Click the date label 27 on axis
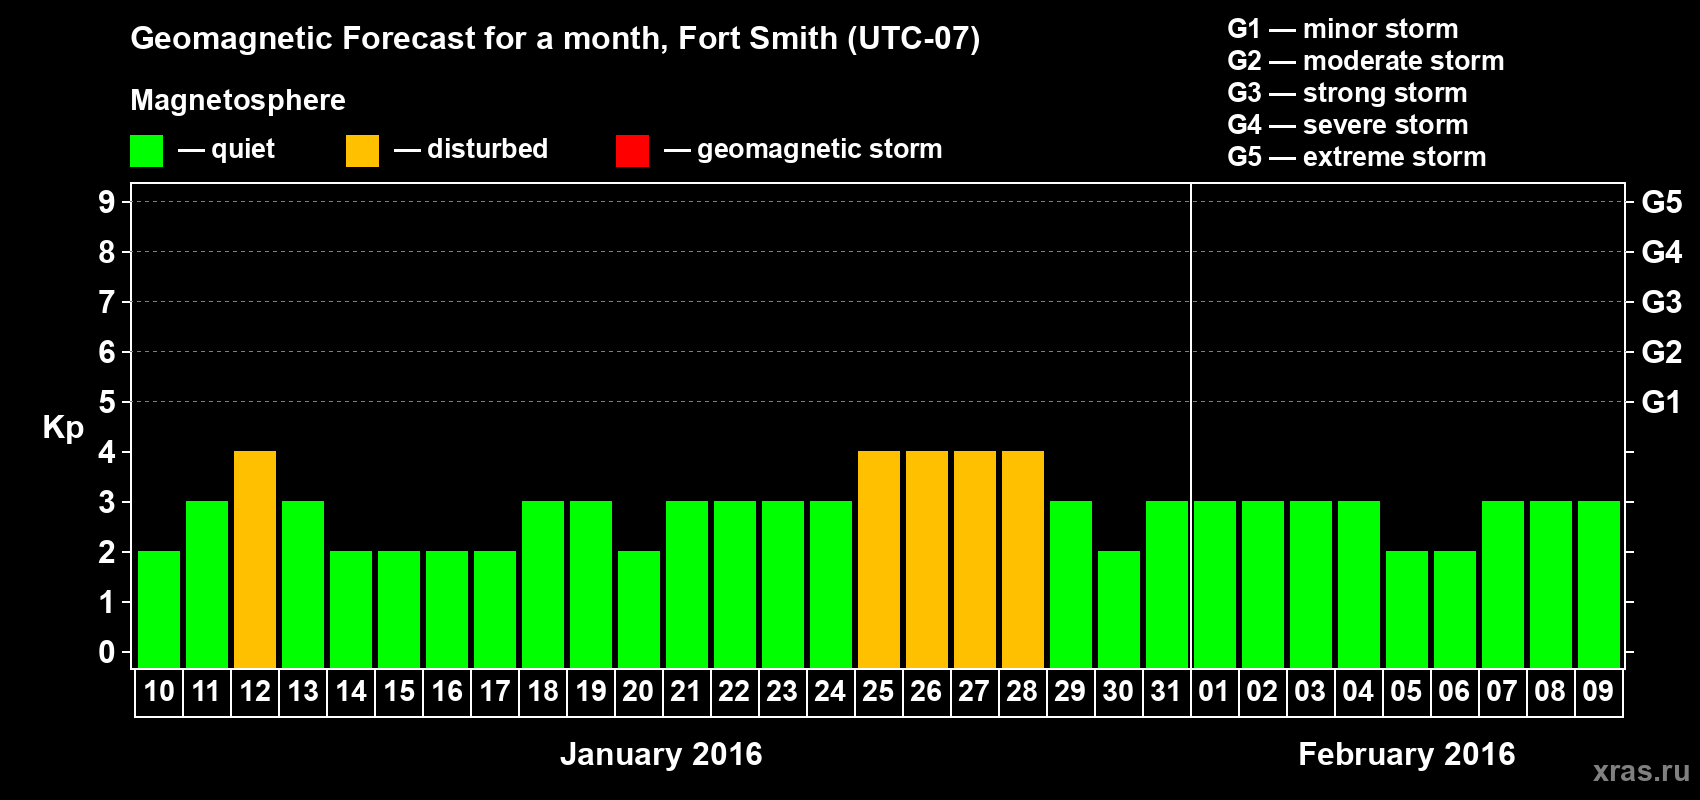 tap(975, 692)
